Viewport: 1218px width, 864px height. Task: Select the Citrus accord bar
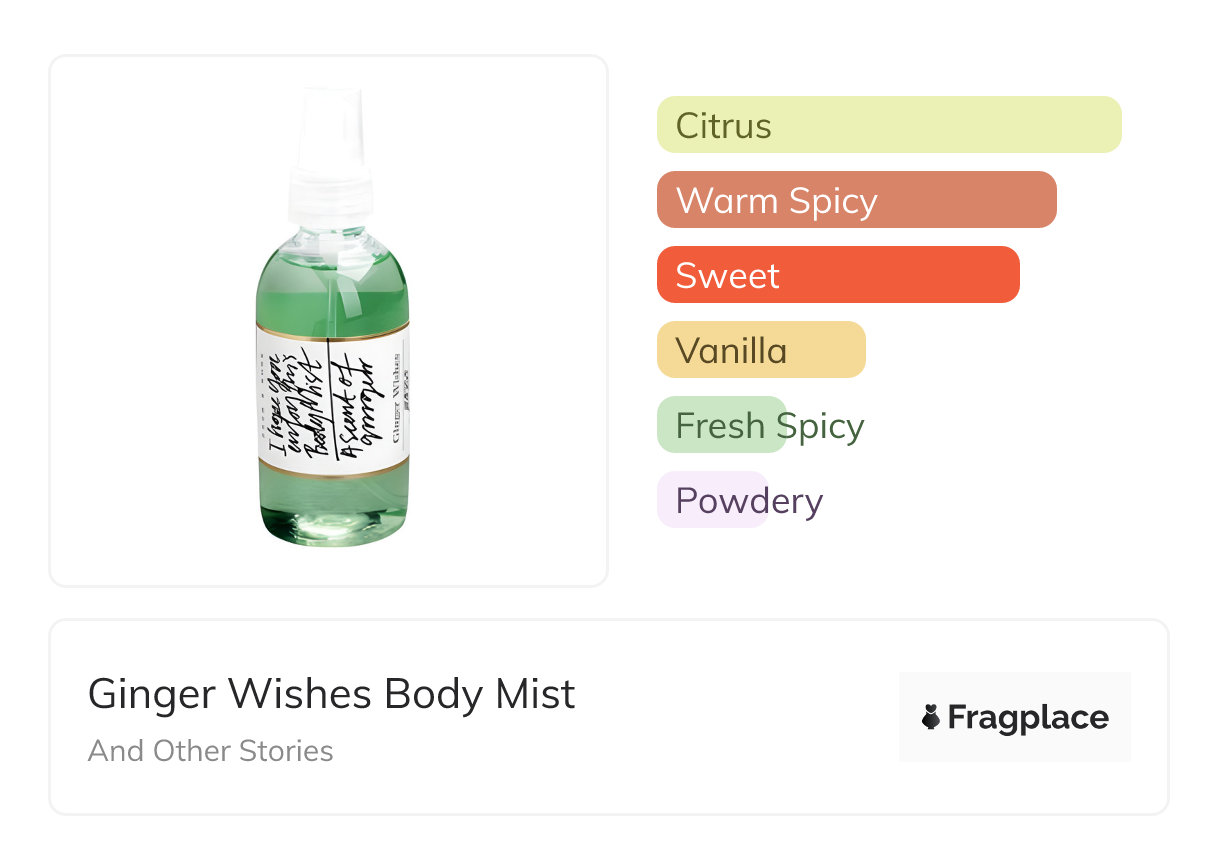(888, 125)
